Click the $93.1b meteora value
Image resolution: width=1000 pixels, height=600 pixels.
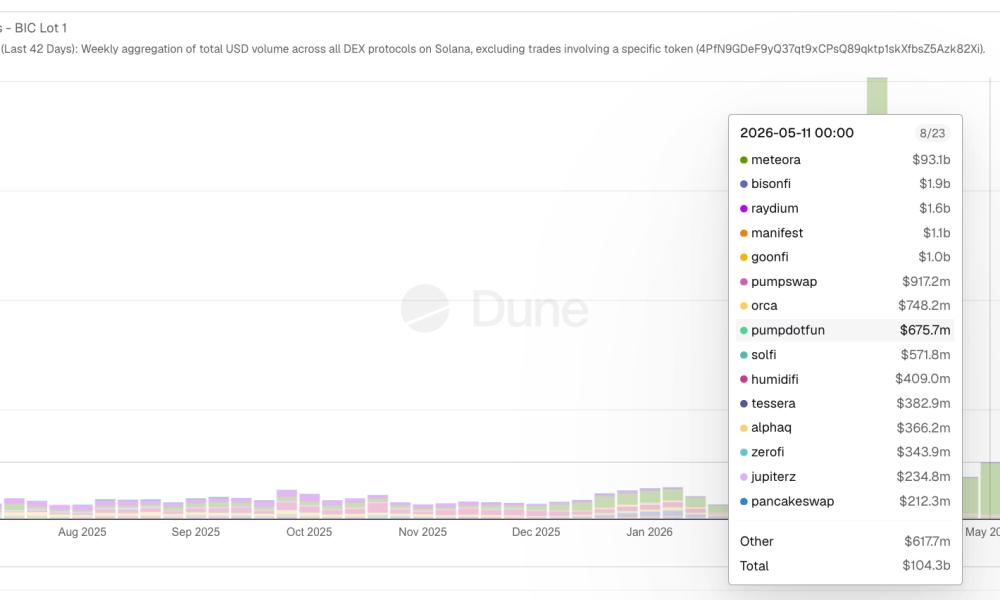point(931,159)
